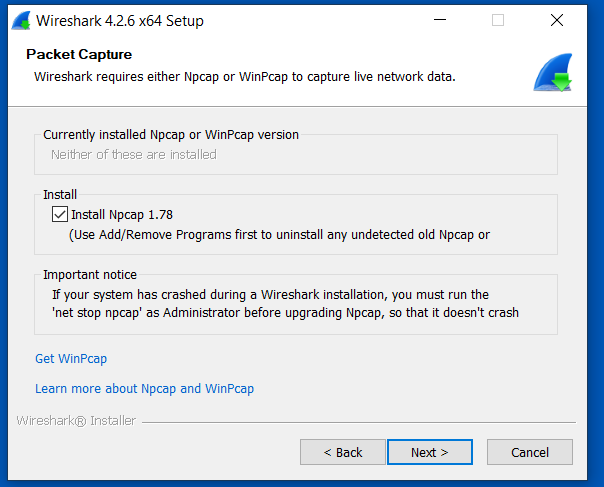
Task: Go back with the Back button
Action: (342, 452)
